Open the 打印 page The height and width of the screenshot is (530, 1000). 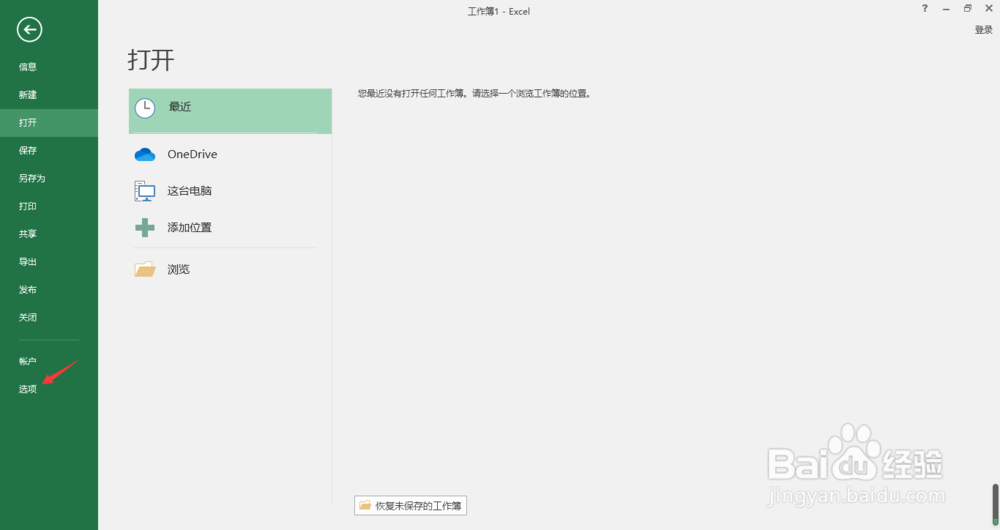click(x=27, y=206)
